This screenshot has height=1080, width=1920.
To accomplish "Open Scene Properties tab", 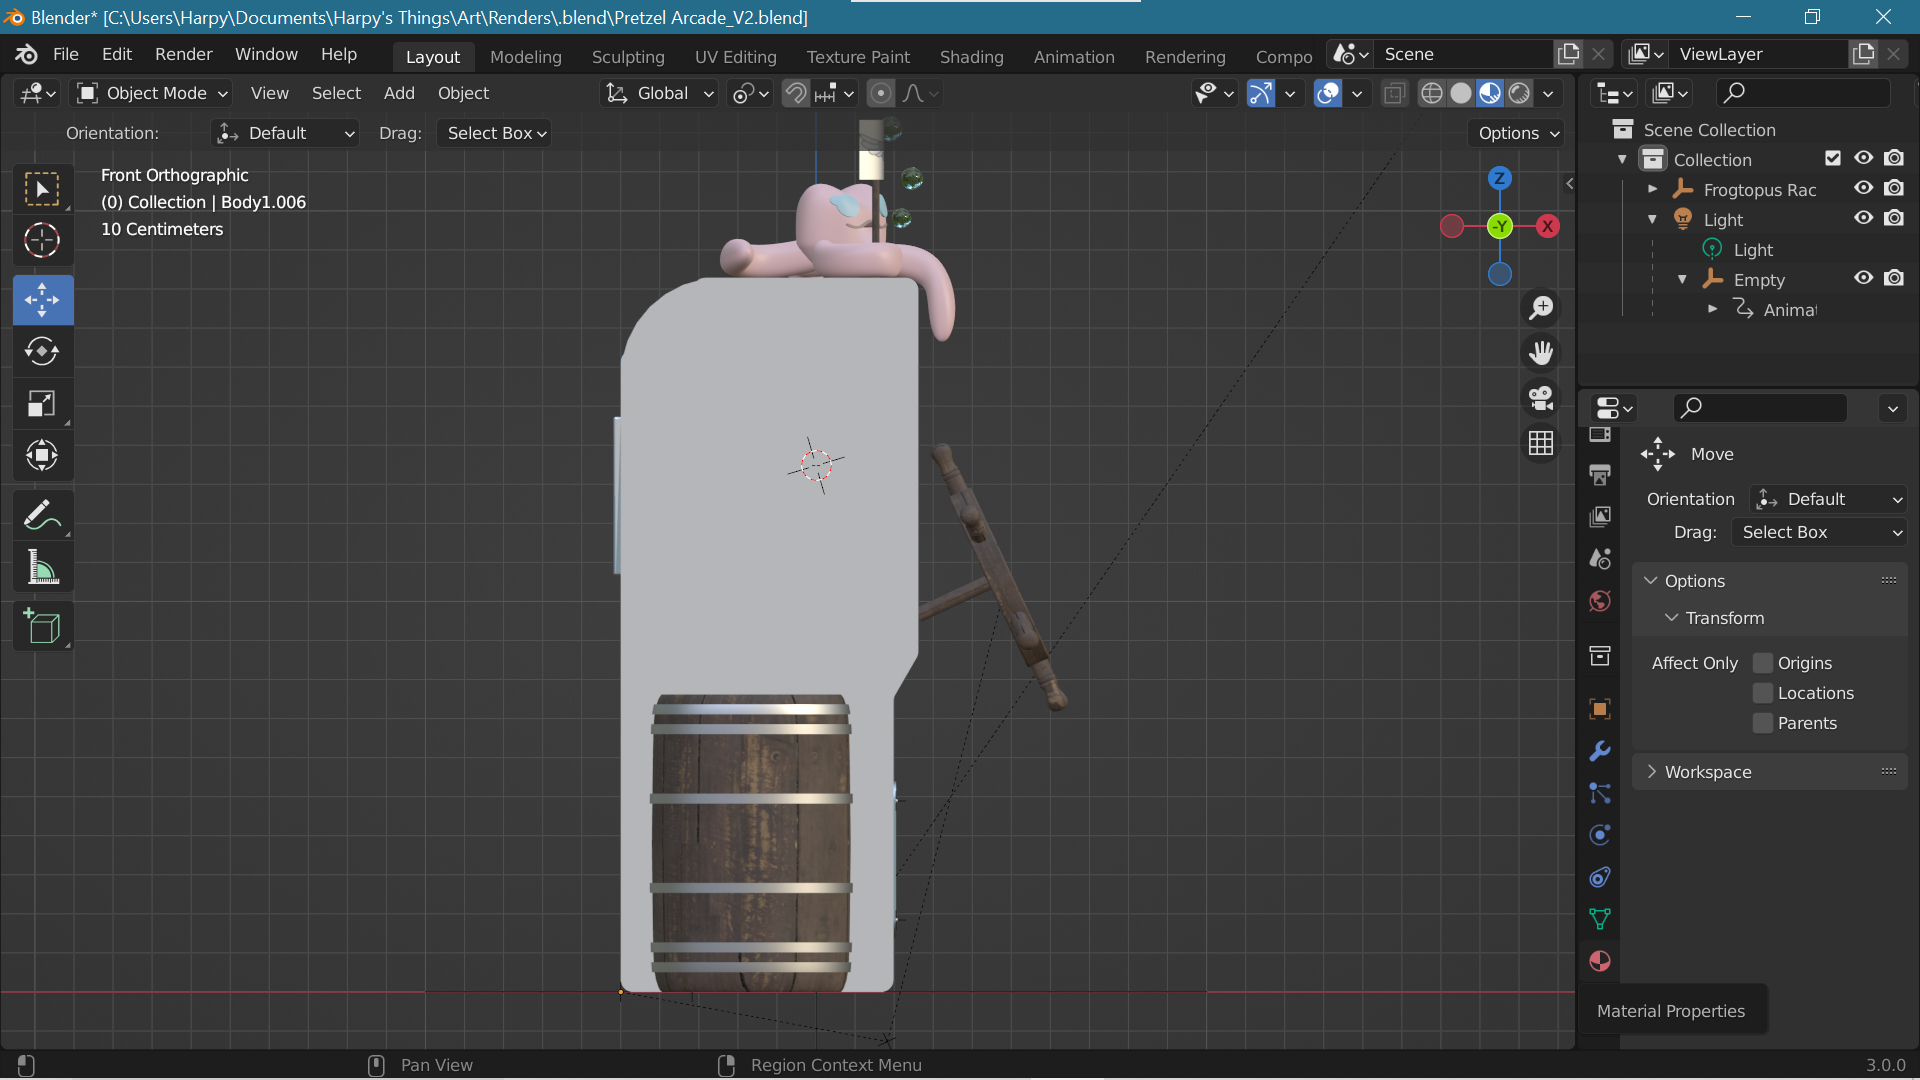I will pos(1600,559).
